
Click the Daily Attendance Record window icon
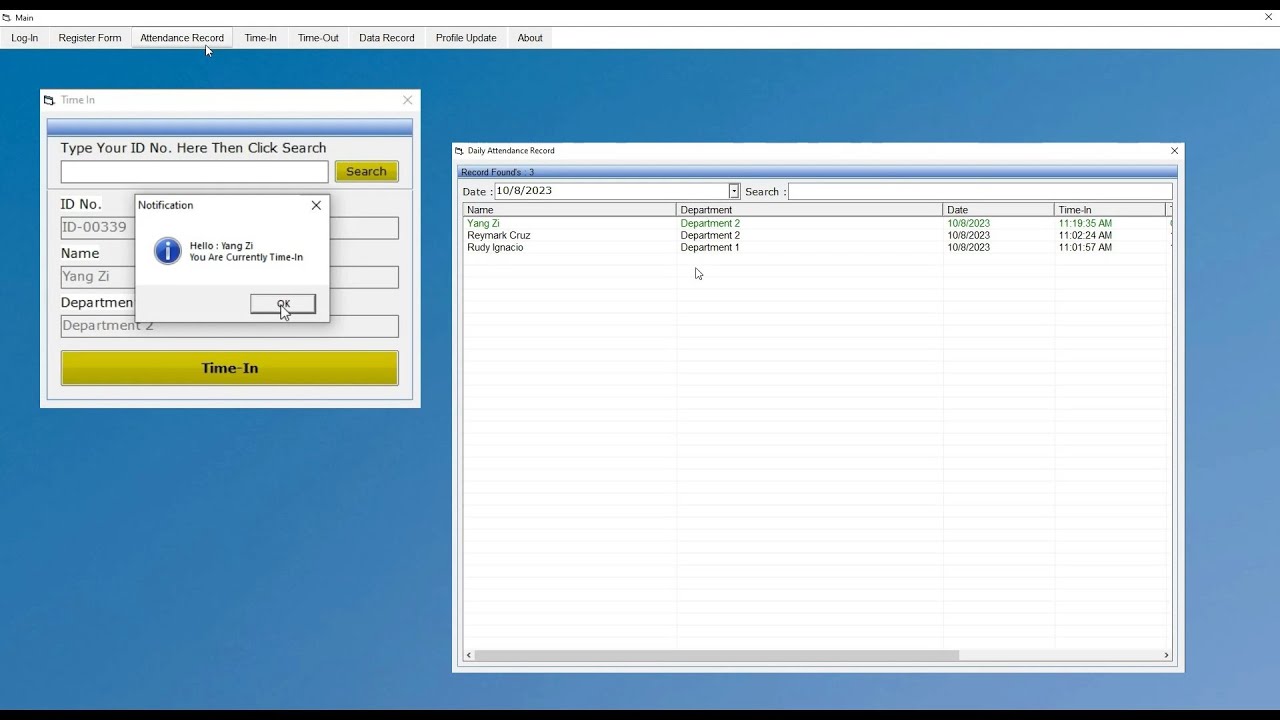tap(460, 151)
